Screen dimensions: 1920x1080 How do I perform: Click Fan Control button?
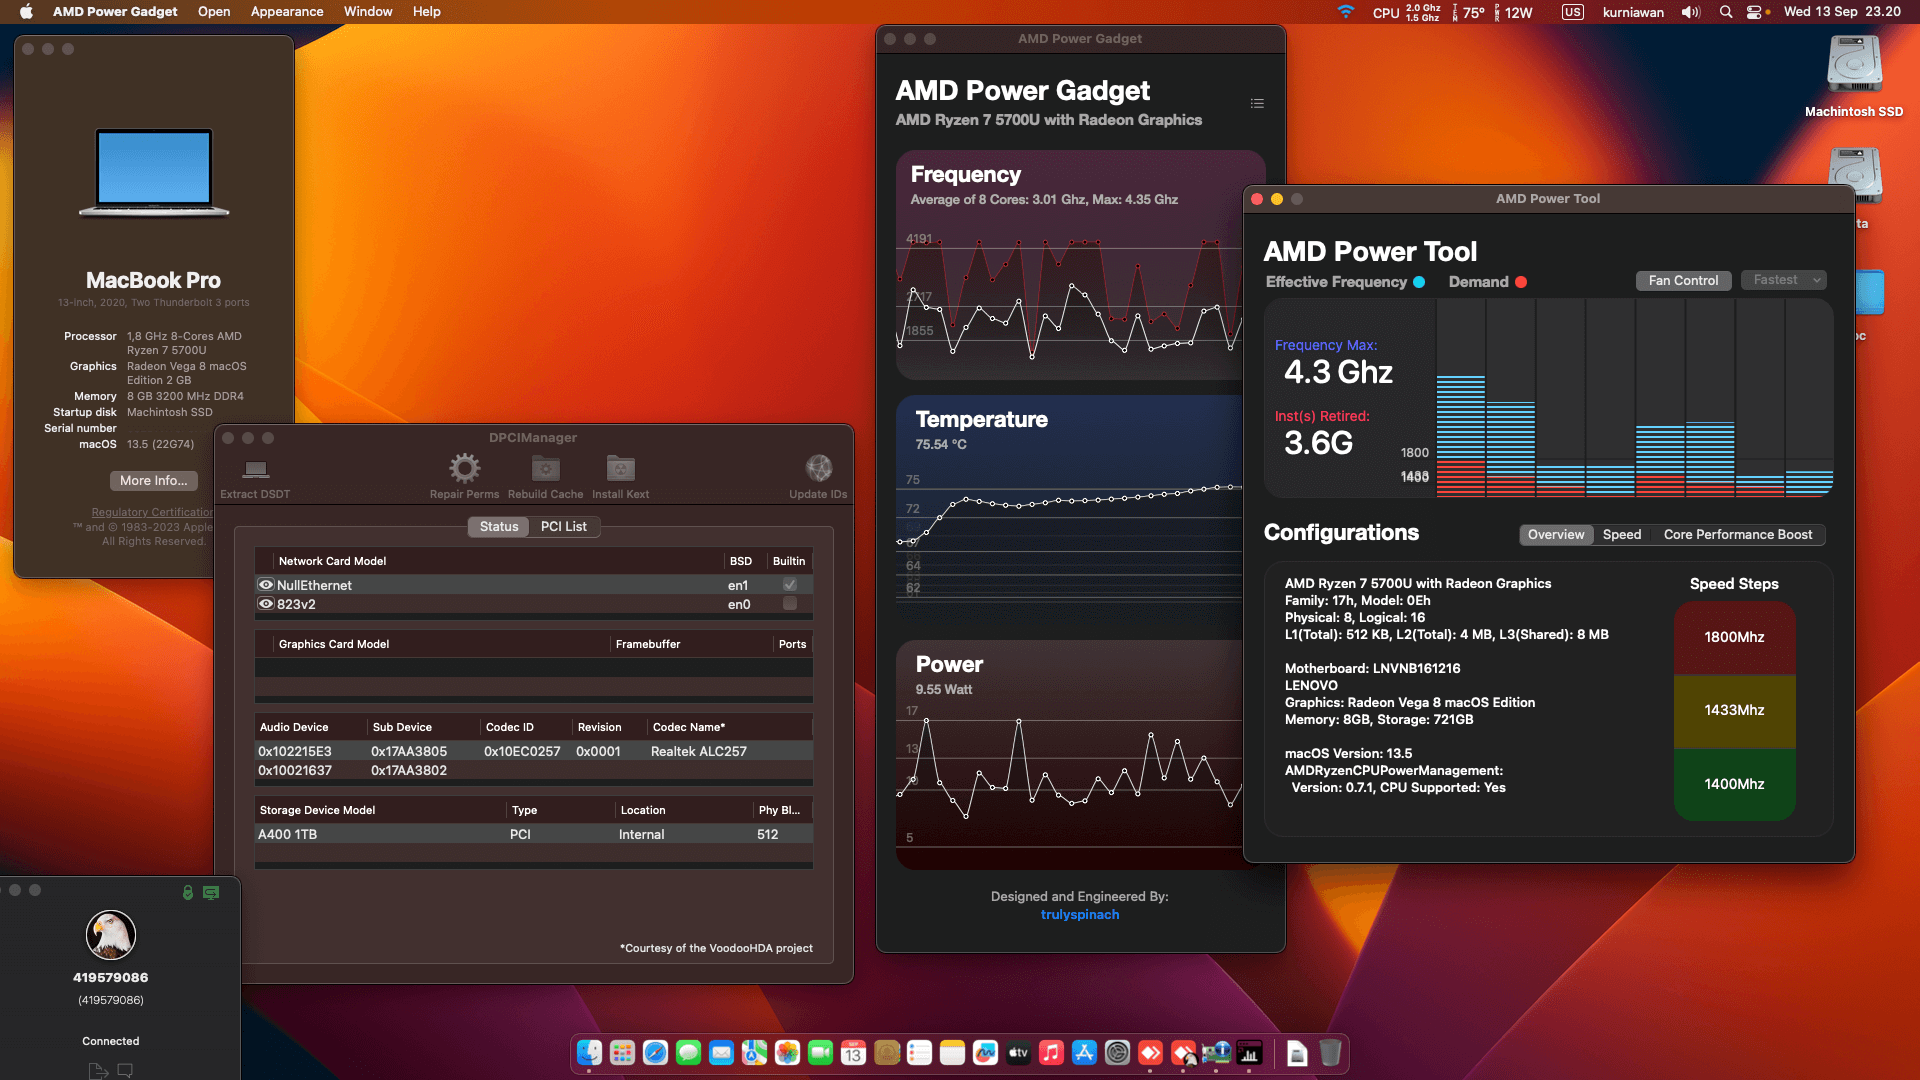click(x=1683, y=281)
